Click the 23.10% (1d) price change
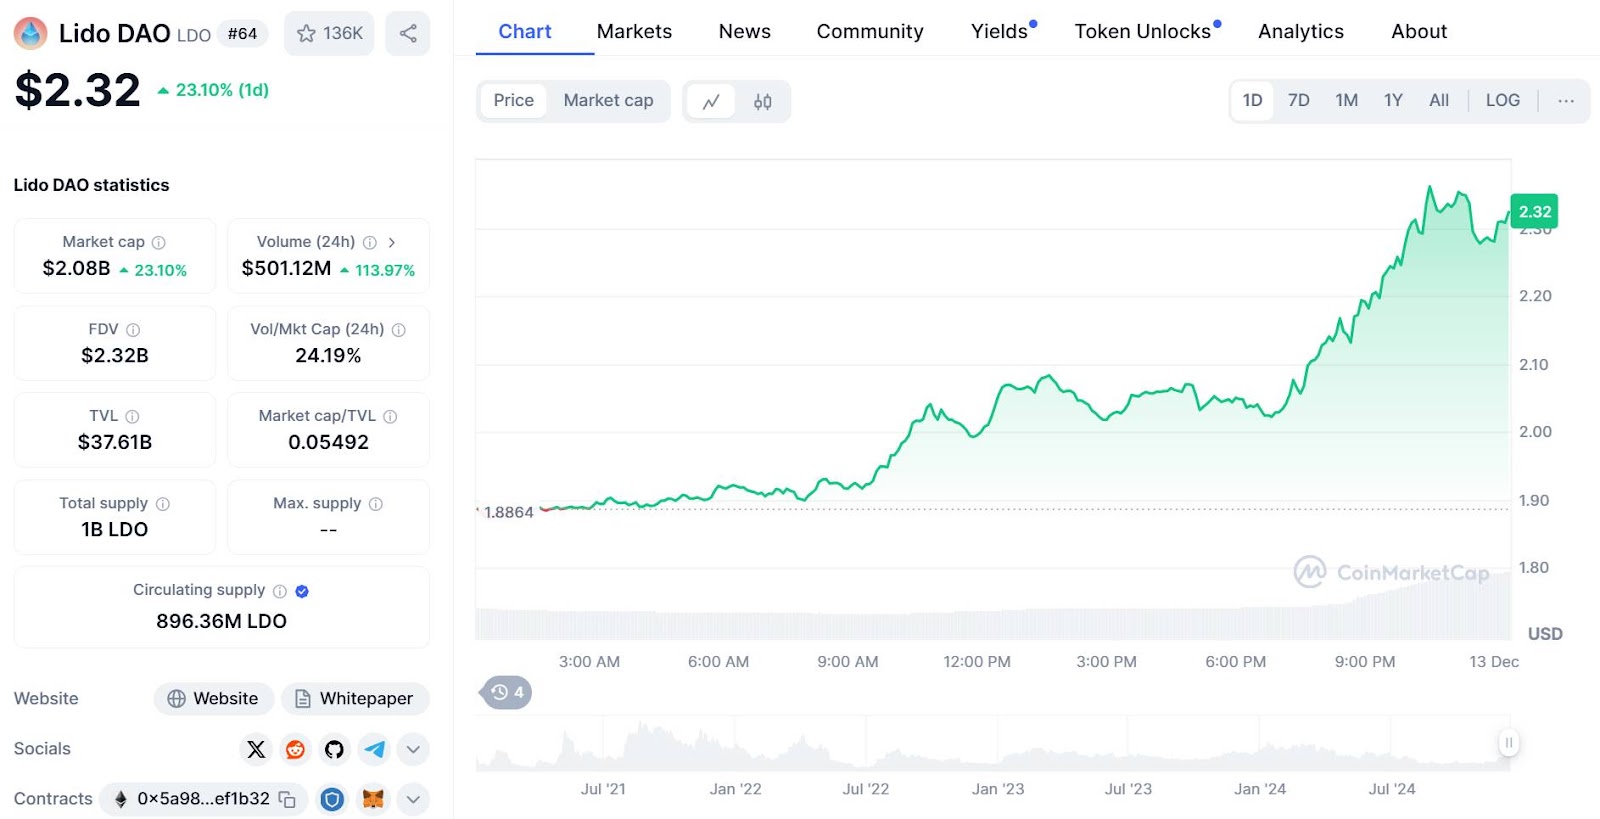This screenshot has width=1600, height=819. click(x=213, y=90)
